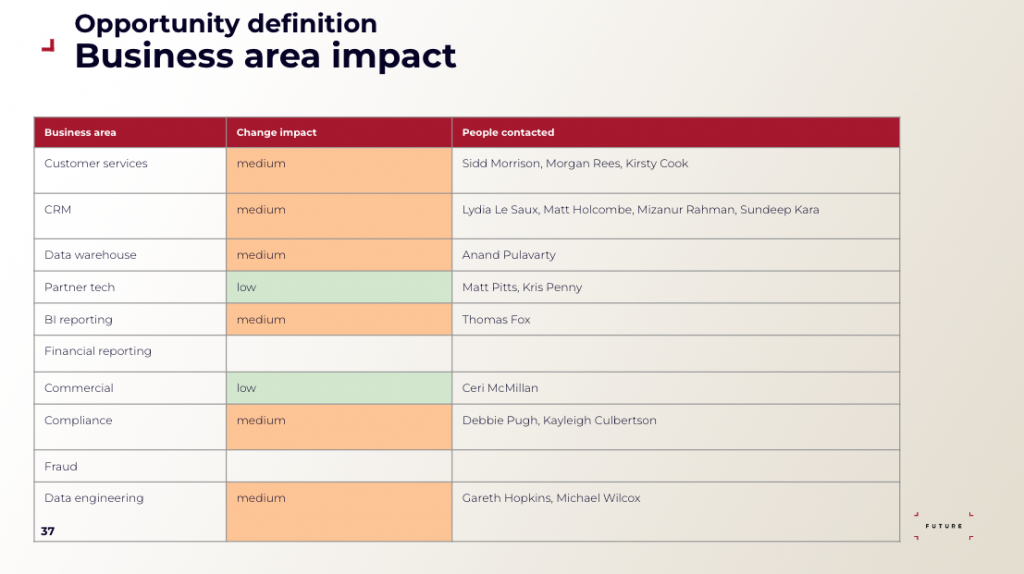Viewport: 1024px width, 574px height.
Task: Select the orange medium cell for Customer services
Action: [x=338, y=170]
